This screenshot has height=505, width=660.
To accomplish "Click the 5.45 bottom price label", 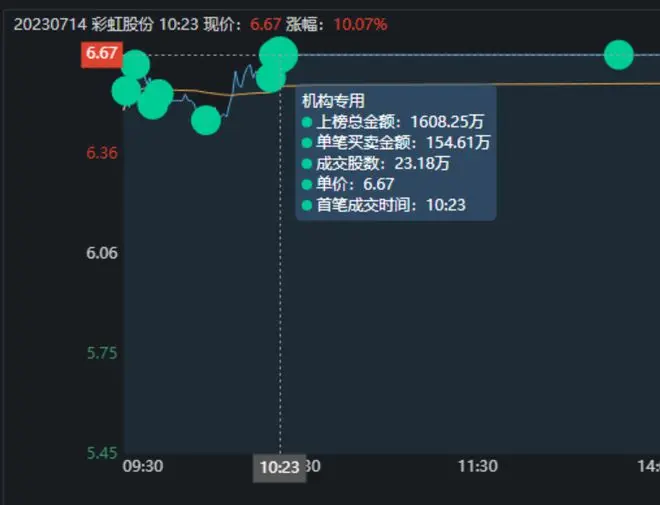I will (x=101, y=453).
